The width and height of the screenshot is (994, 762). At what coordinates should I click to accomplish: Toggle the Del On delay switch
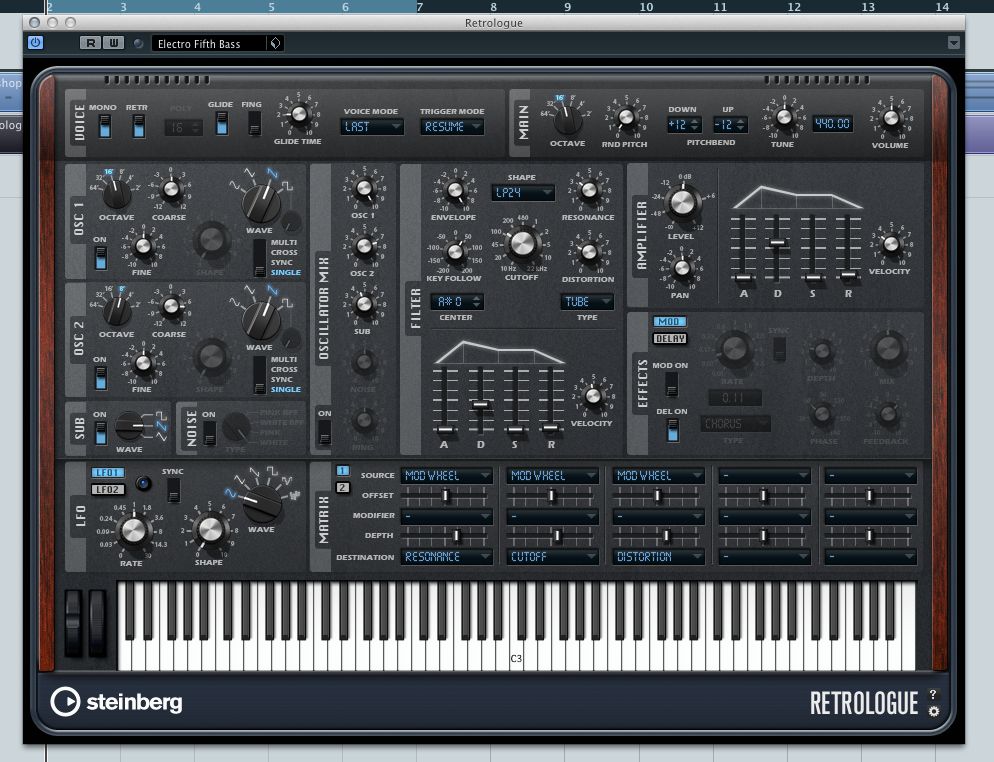click(x=672, y=430)
